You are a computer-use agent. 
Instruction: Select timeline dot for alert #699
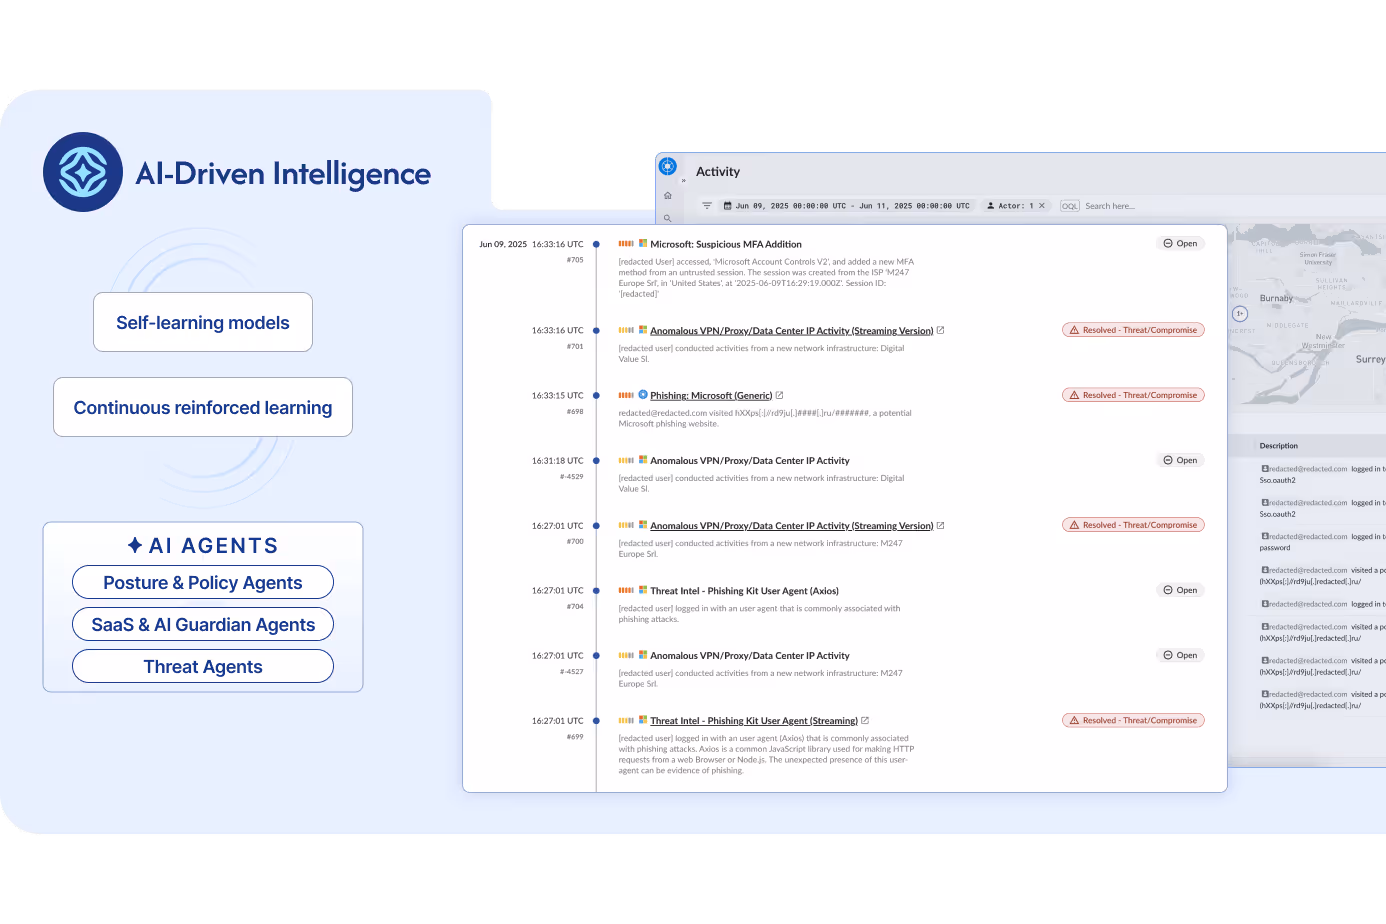[x=596, y=720]
